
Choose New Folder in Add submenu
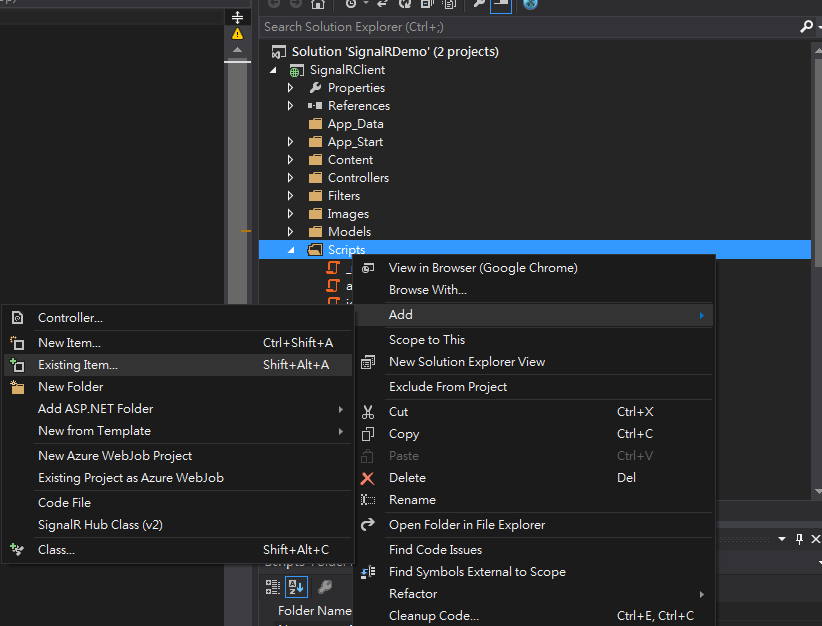tap(178, 387)
